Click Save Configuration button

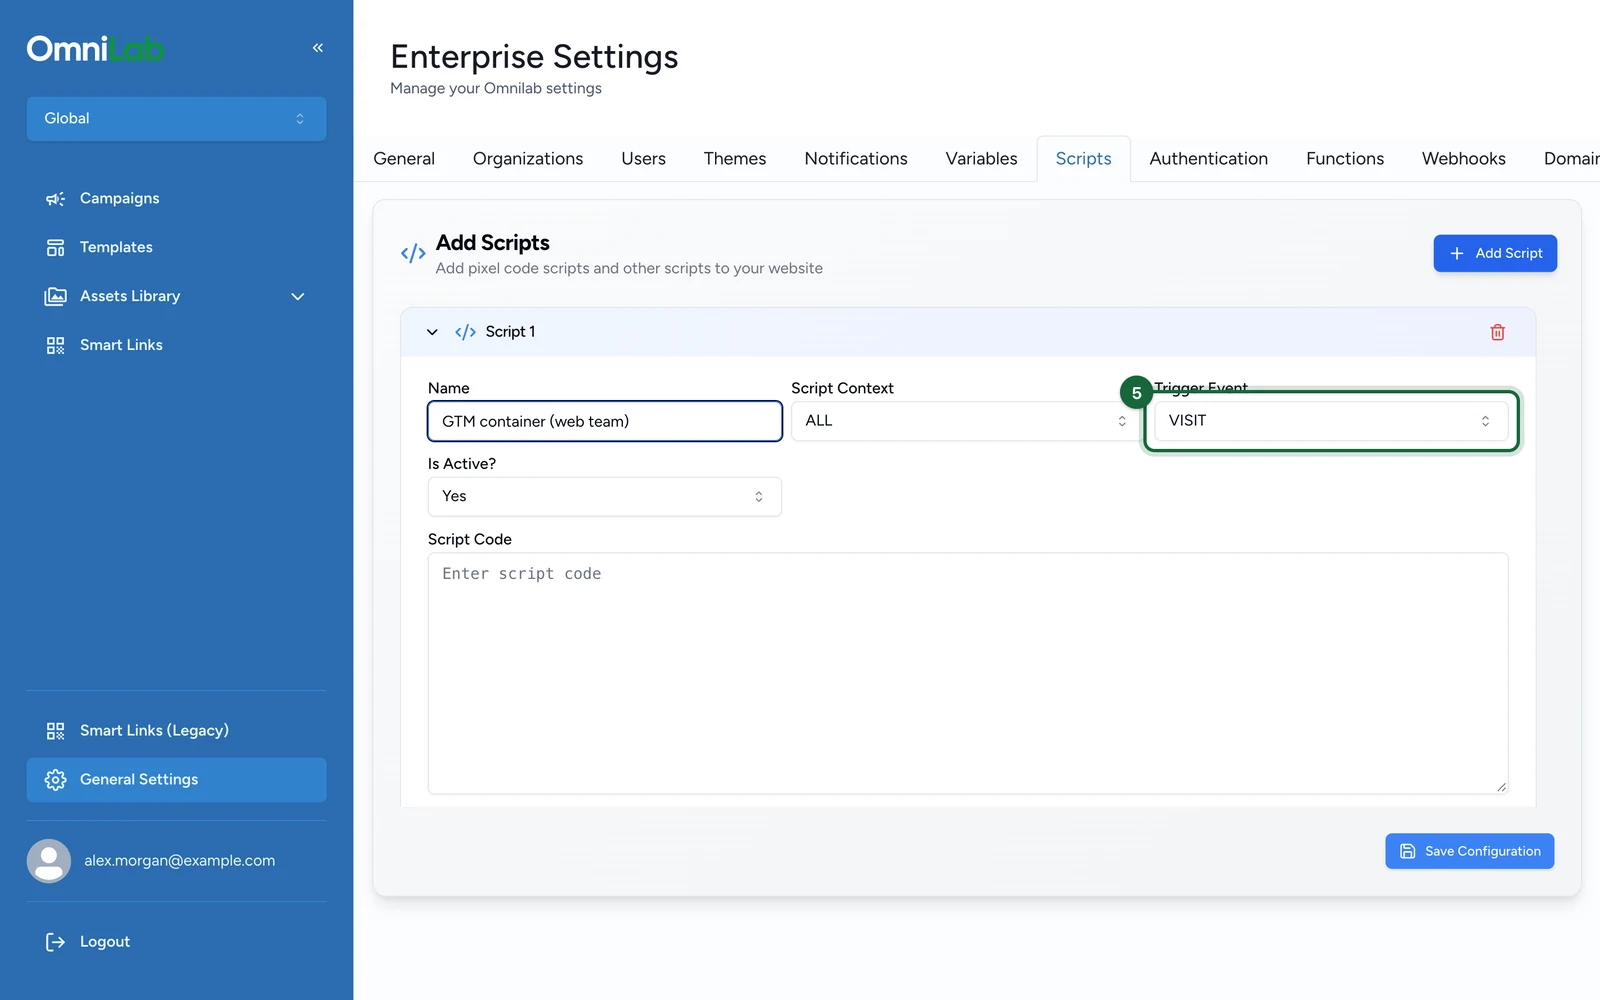pyautogui.click(x=1469, y=851)
